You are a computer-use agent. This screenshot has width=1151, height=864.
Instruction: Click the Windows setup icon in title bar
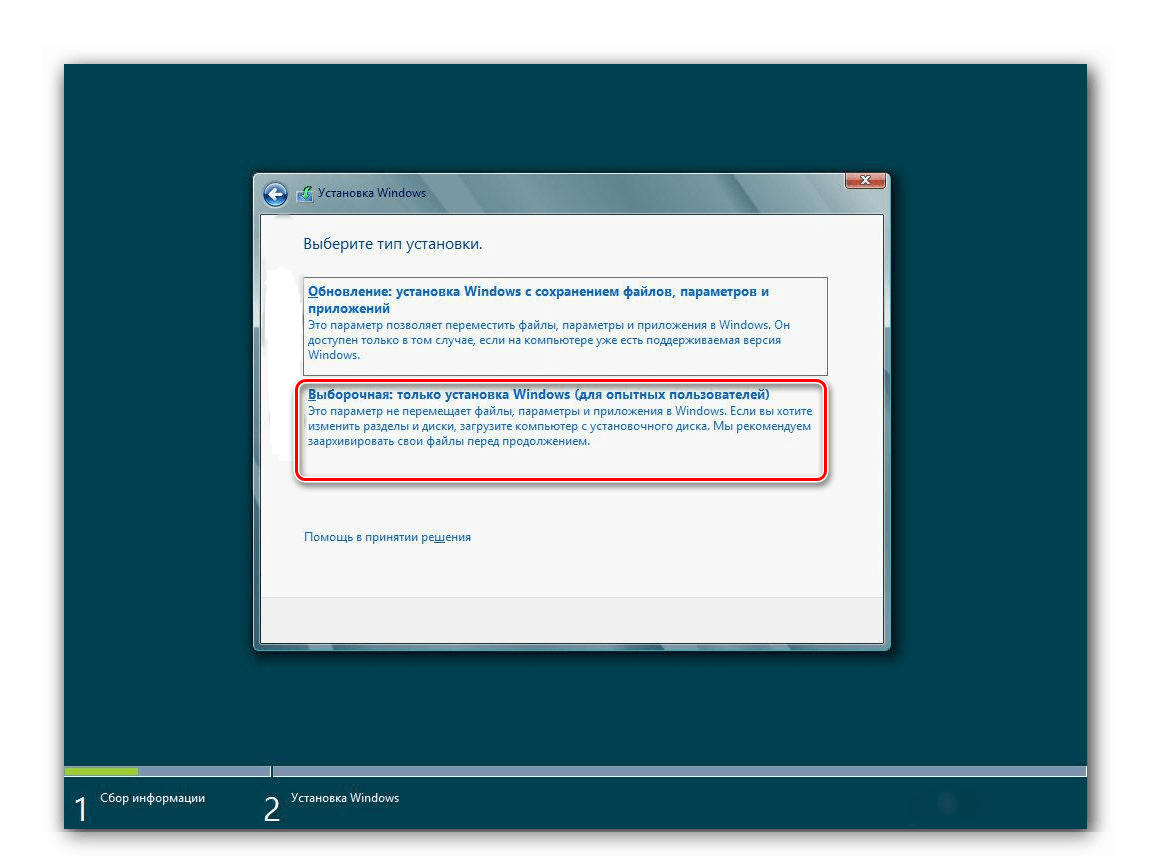point(305,194)
